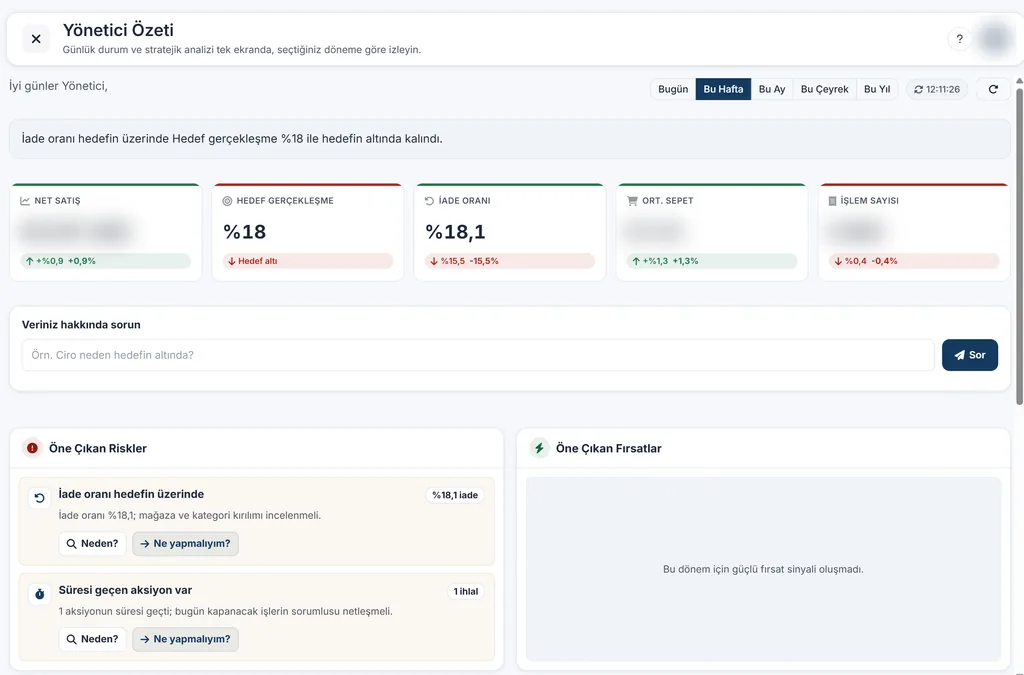Click the Sor send button
Viewport: 1024px width, 675px height.
tap(970, 355)
